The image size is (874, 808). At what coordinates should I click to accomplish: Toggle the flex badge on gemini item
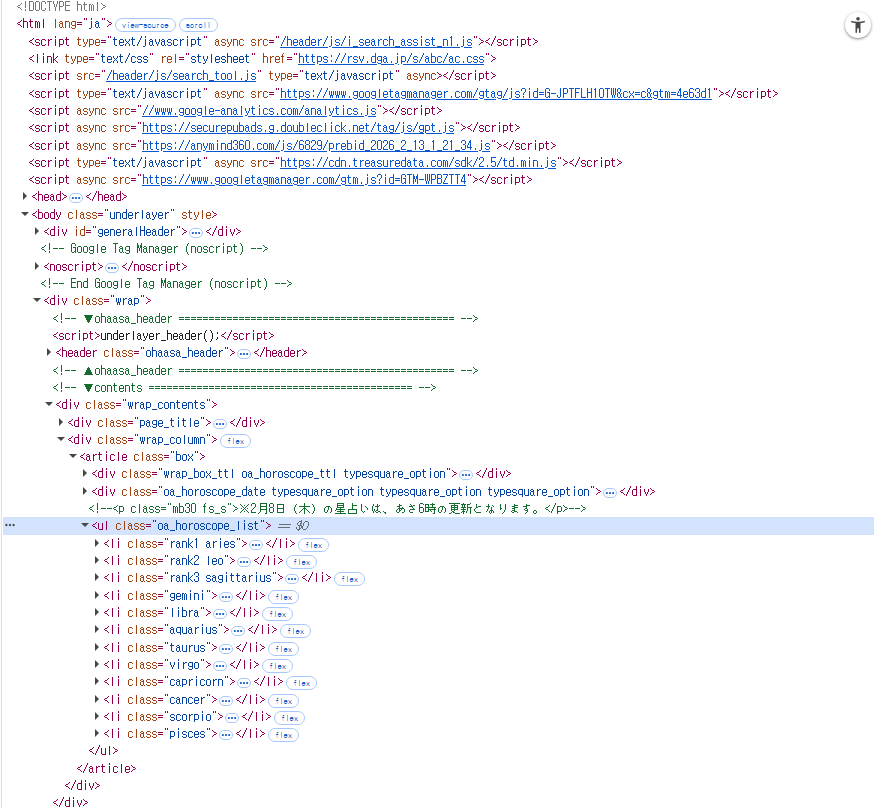[284, 597]
